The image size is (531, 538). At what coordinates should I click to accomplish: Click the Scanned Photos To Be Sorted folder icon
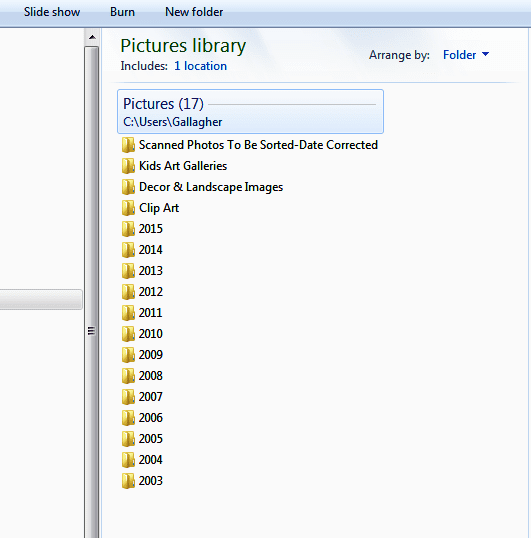(128, 145)
